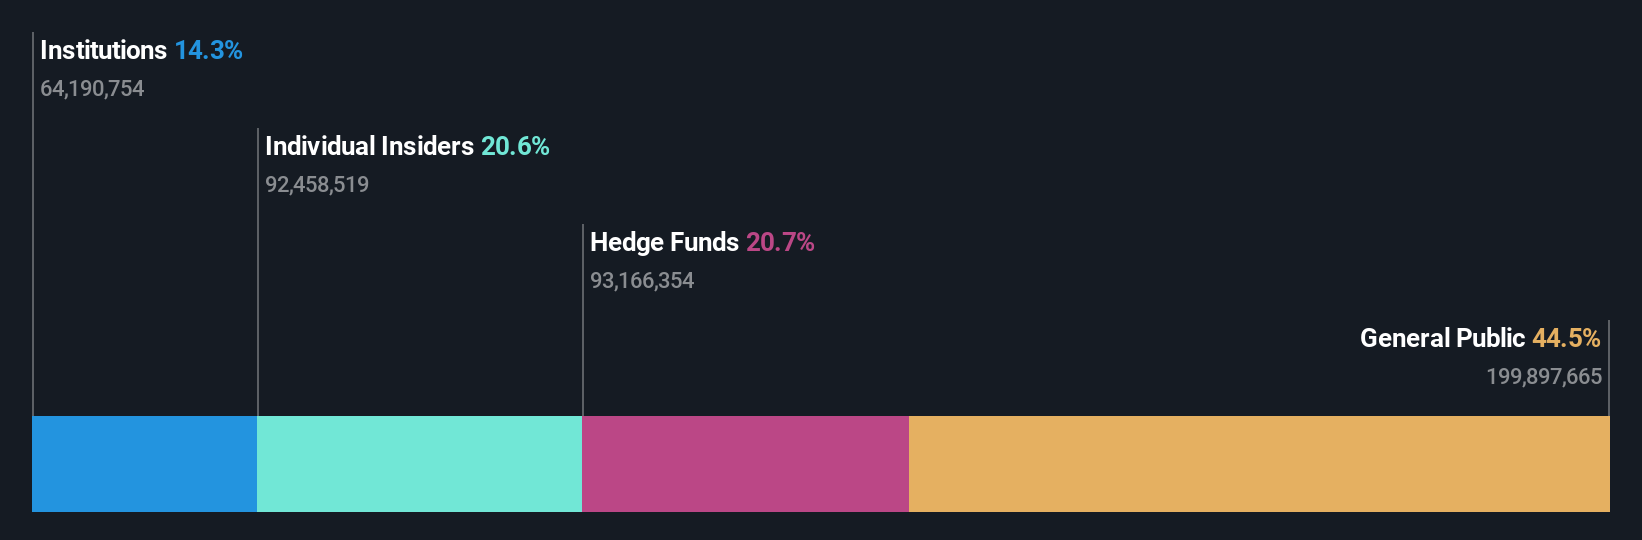The image size is (1642, 540).
Task: Click the Institutions vertical leader line
Action: click(33, 250)
